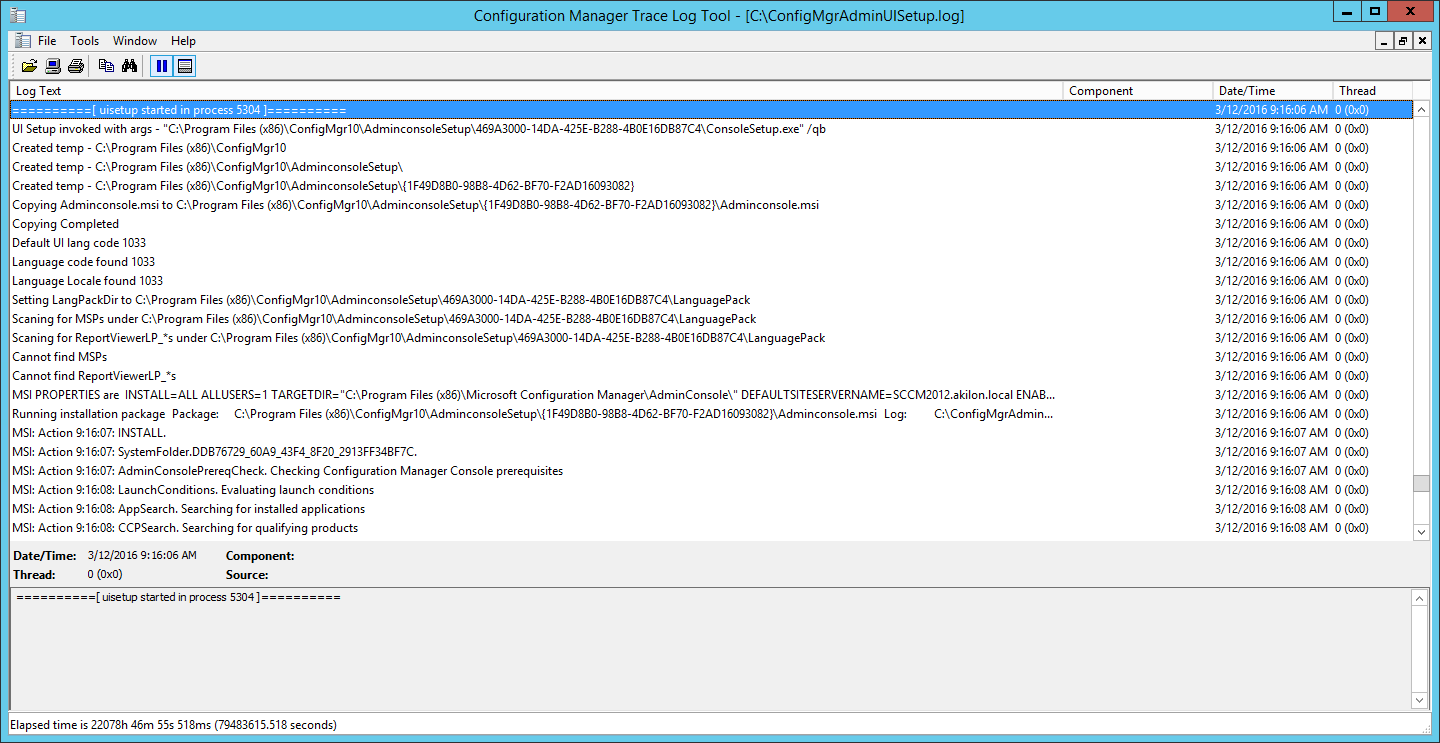
Task: Click the Date/Time value in details pane
Action: coord(142,555)
